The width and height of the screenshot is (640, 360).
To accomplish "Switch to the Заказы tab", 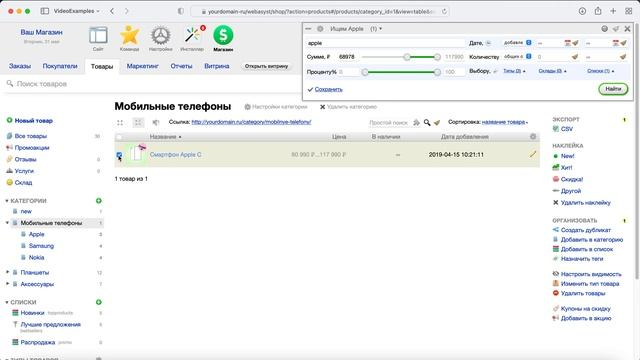I will pos(20,66).
